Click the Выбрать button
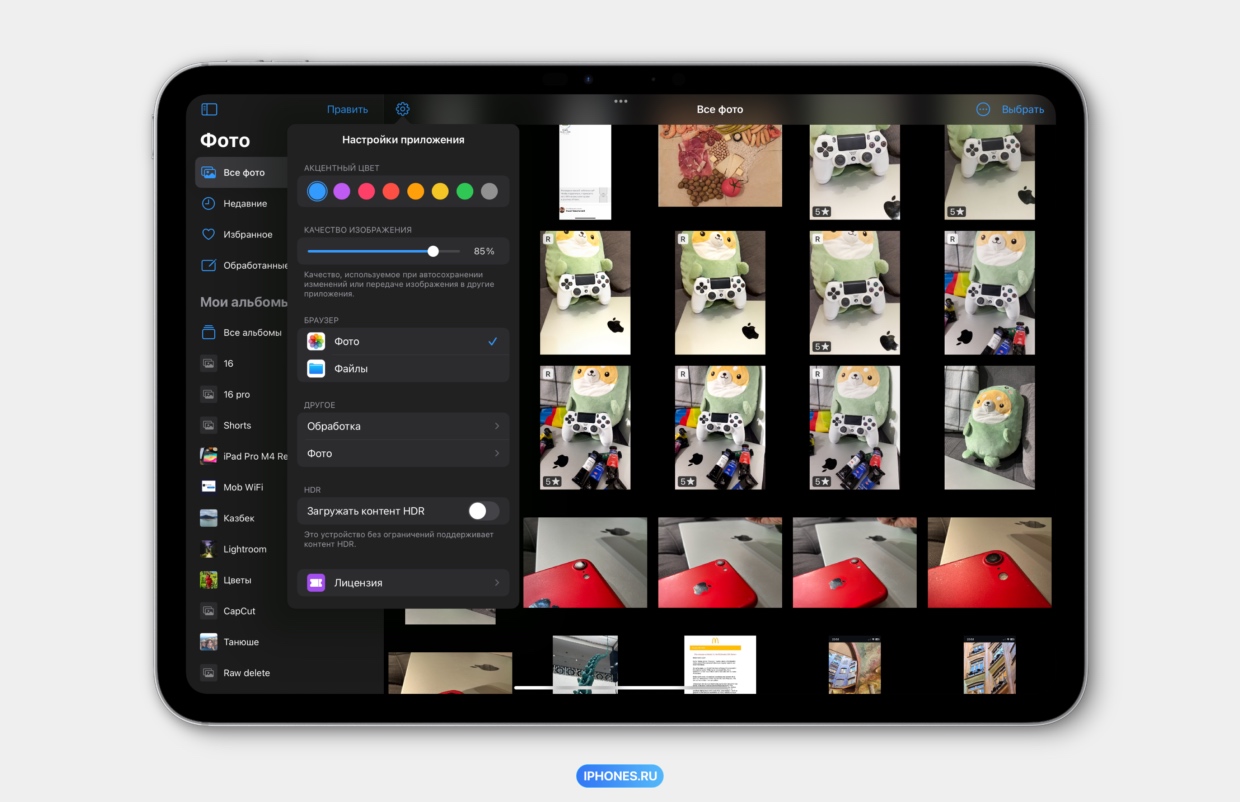 tap(1022, 110)
